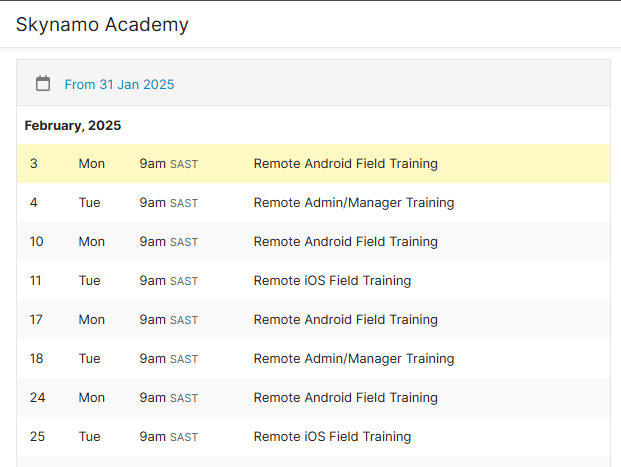This screenshot has height=467, width=621.
Task: Open Remote iOS Field Training on 11 February
Action: (x=332, y=281)
